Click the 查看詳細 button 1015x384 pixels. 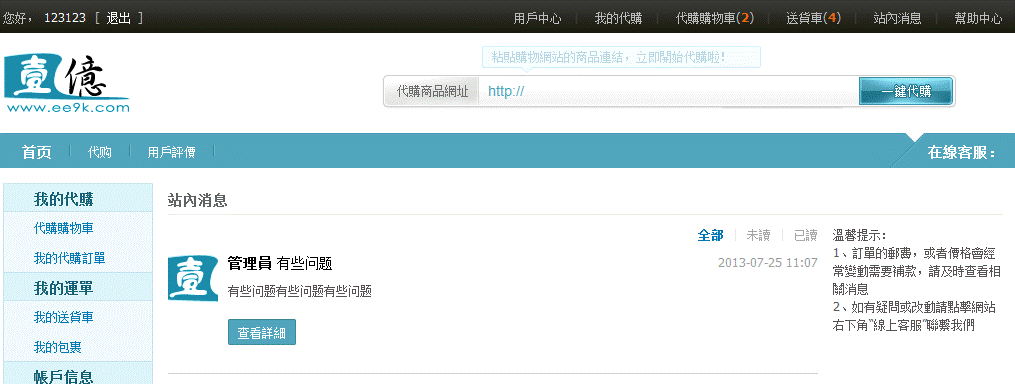(262, 332)
